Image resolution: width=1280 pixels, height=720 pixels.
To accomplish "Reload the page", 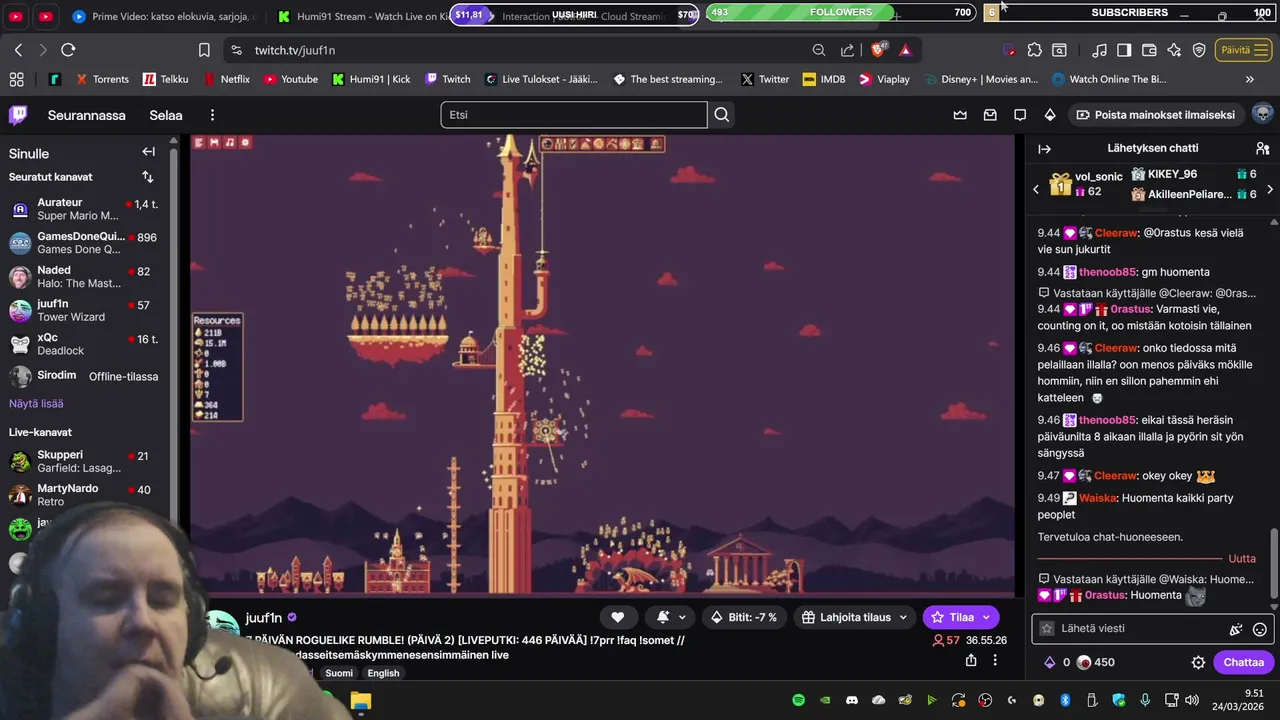I will (68, 50).
